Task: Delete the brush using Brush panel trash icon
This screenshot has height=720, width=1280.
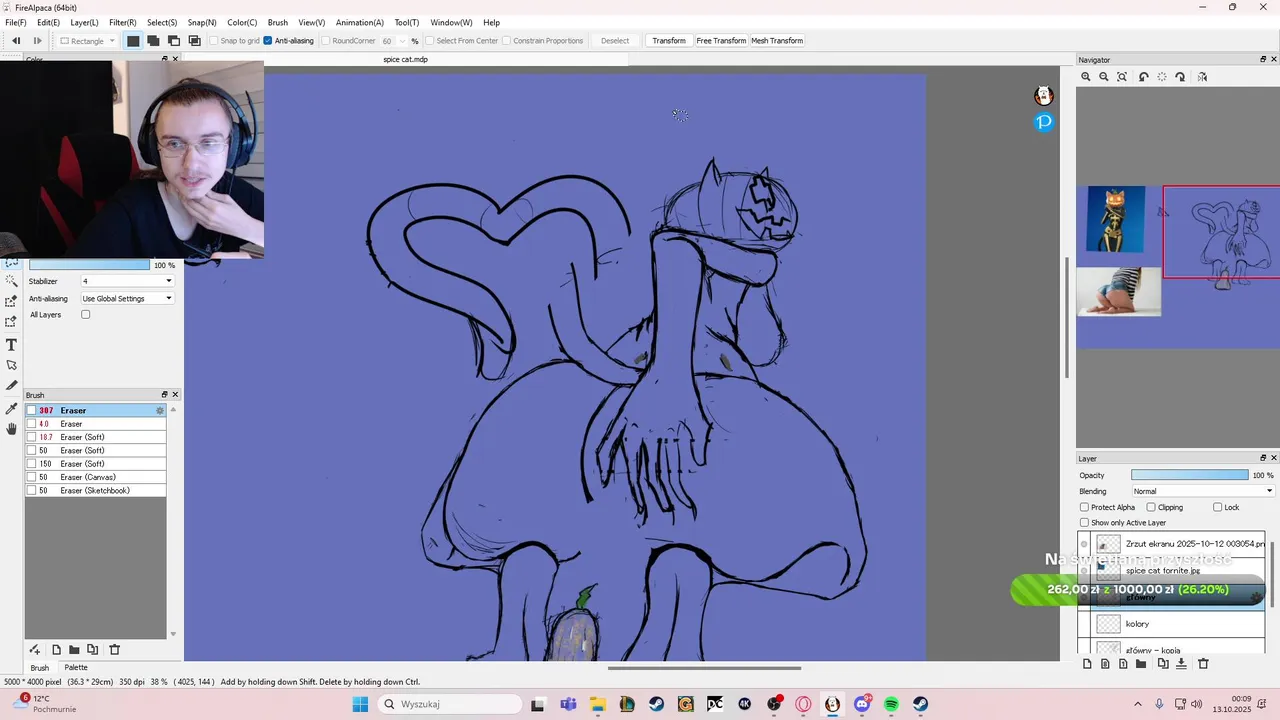Action: click(x=114, y=650)
